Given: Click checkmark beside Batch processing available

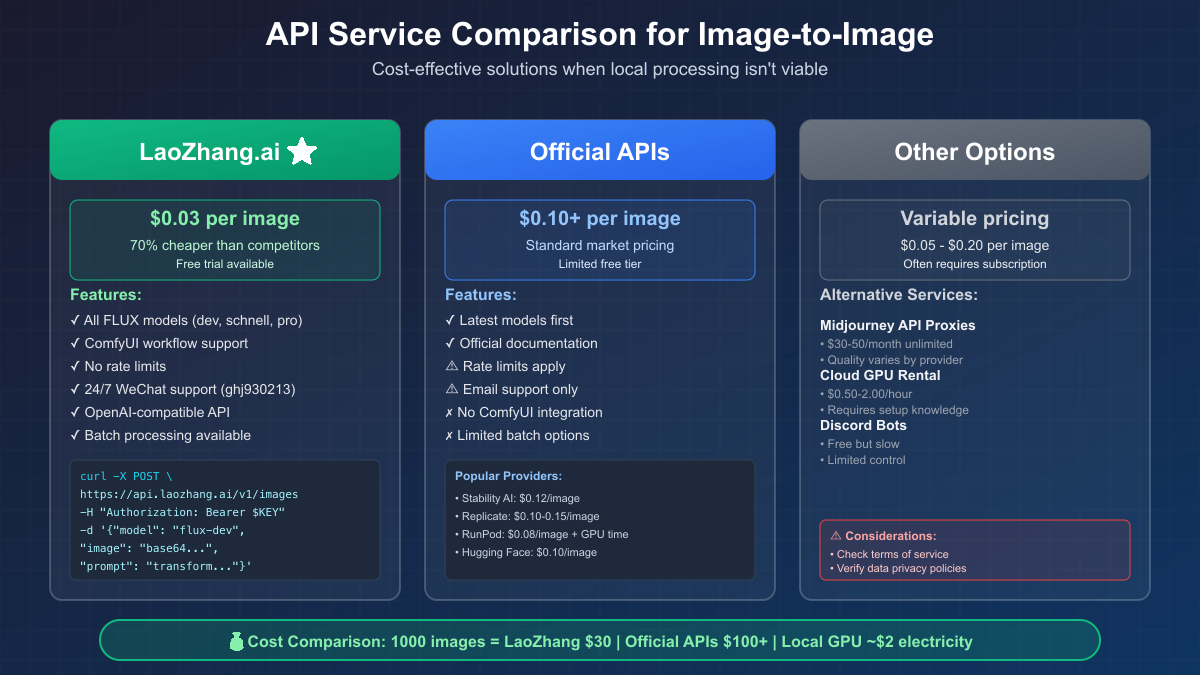Looking at the screenshot, I should click(x=75, y=436).
